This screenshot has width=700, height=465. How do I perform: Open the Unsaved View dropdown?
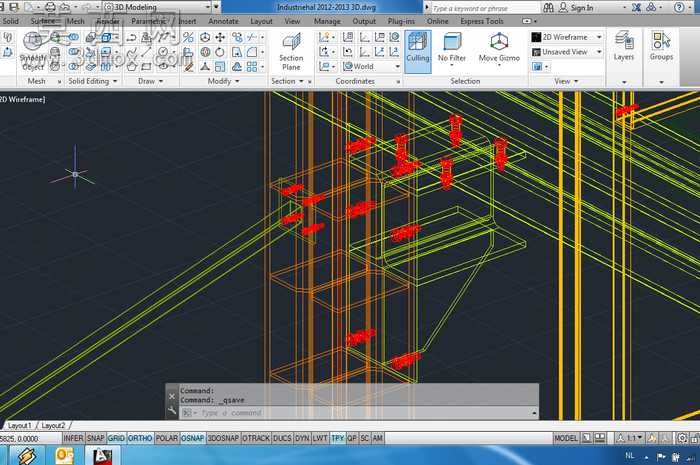pos(567,52)
